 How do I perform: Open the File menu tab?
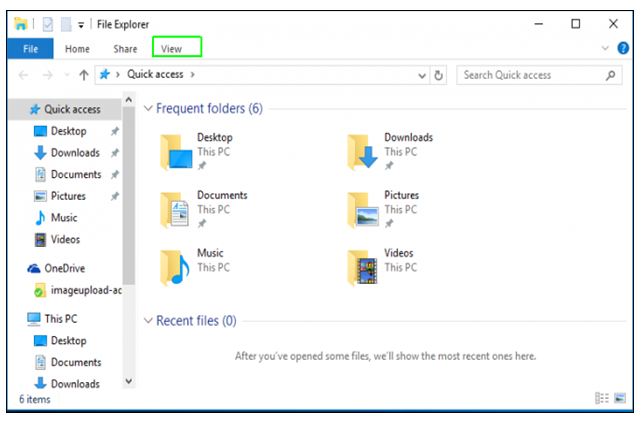pyautogui.click(x=30, y=49)
